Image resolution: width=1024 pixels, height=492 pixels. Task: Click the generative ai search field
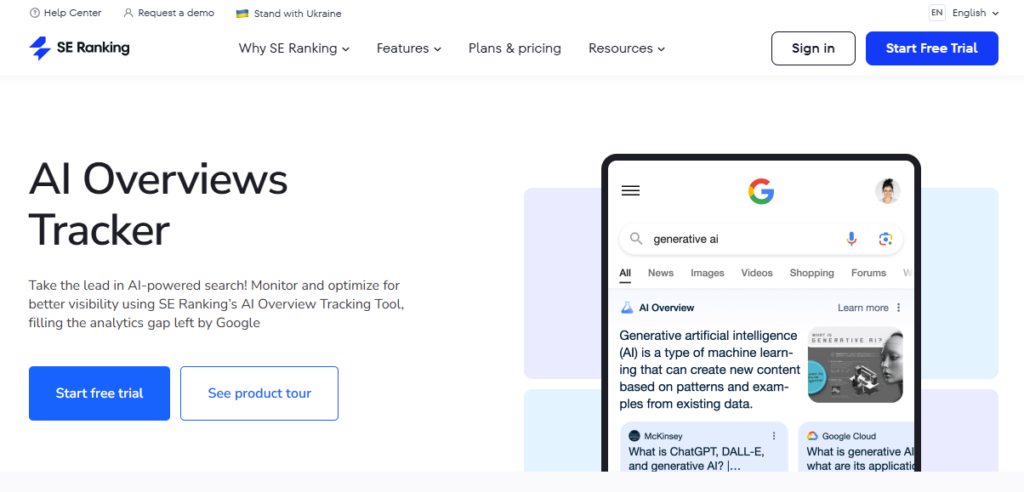pos(761,239)
